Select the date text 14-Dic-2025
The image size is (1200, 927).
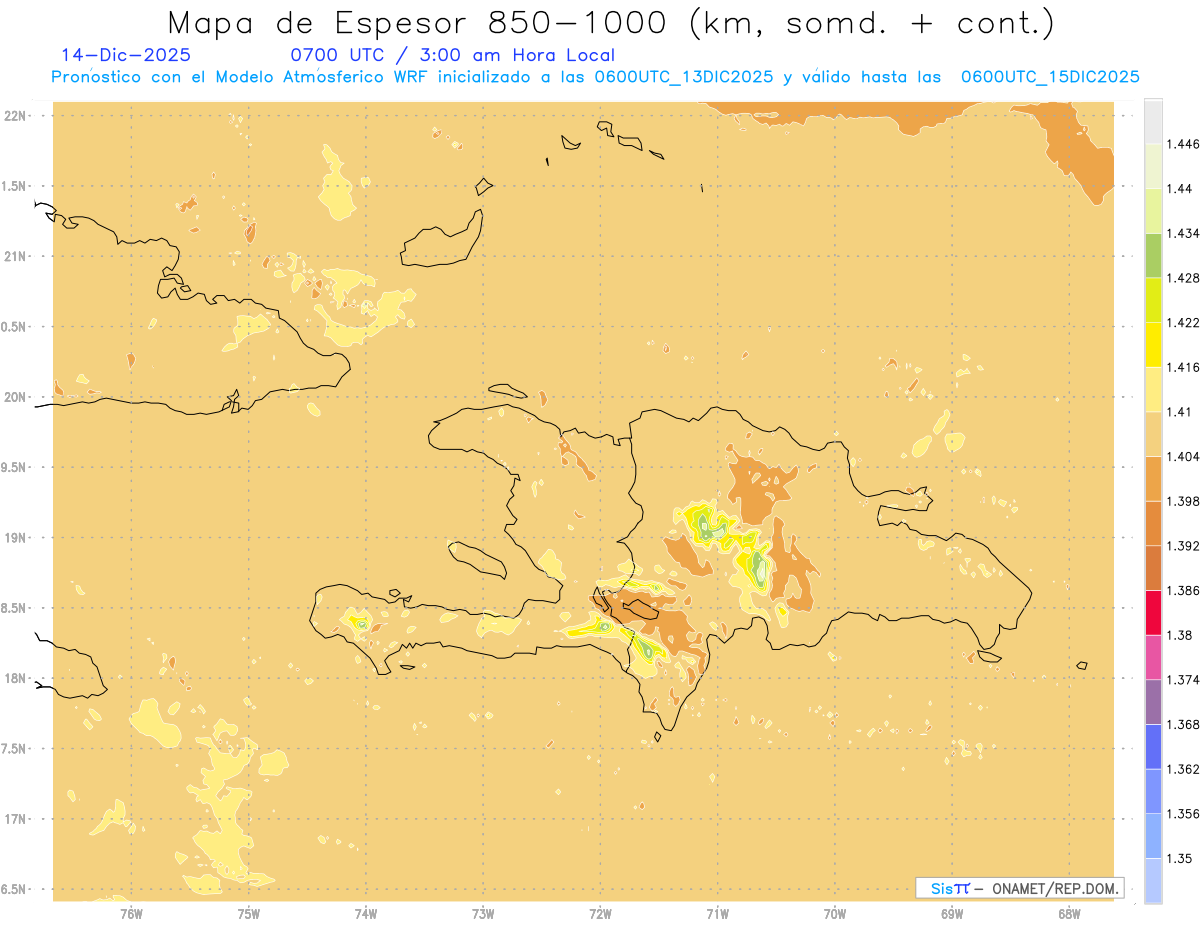(125, 55)
